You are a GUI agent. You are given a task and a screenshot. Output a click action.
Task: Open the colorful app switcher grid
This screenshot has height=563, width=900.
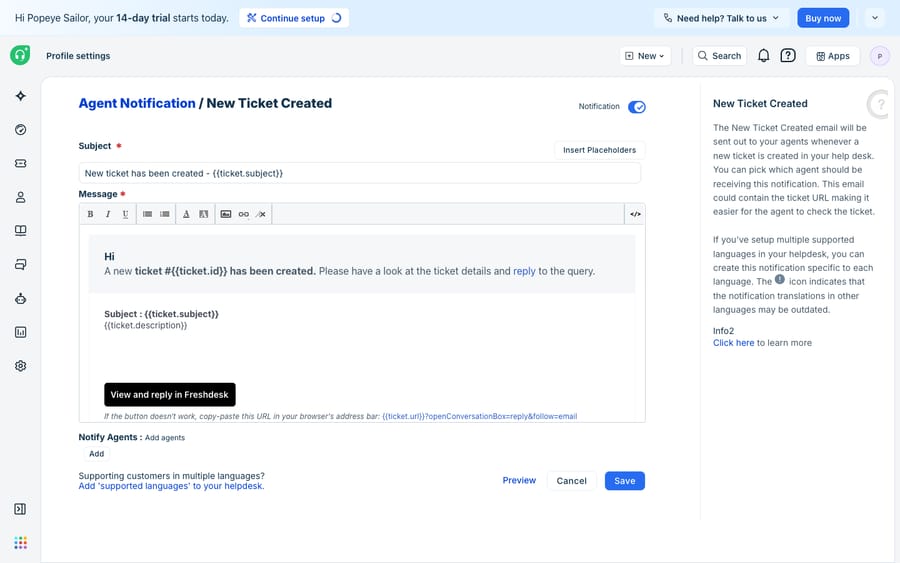(21, 543)
